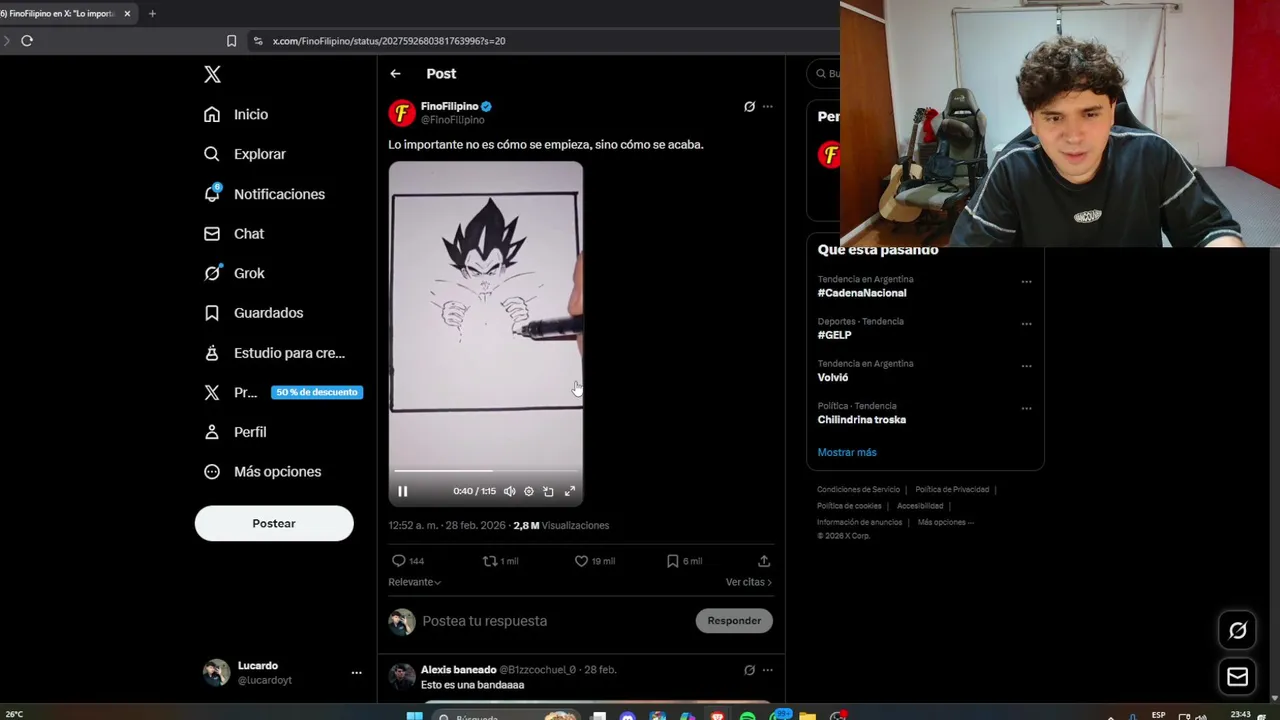1280x720 pixels.
Task: Open Perfil from sidebar
Action: [x=235, y=432]
